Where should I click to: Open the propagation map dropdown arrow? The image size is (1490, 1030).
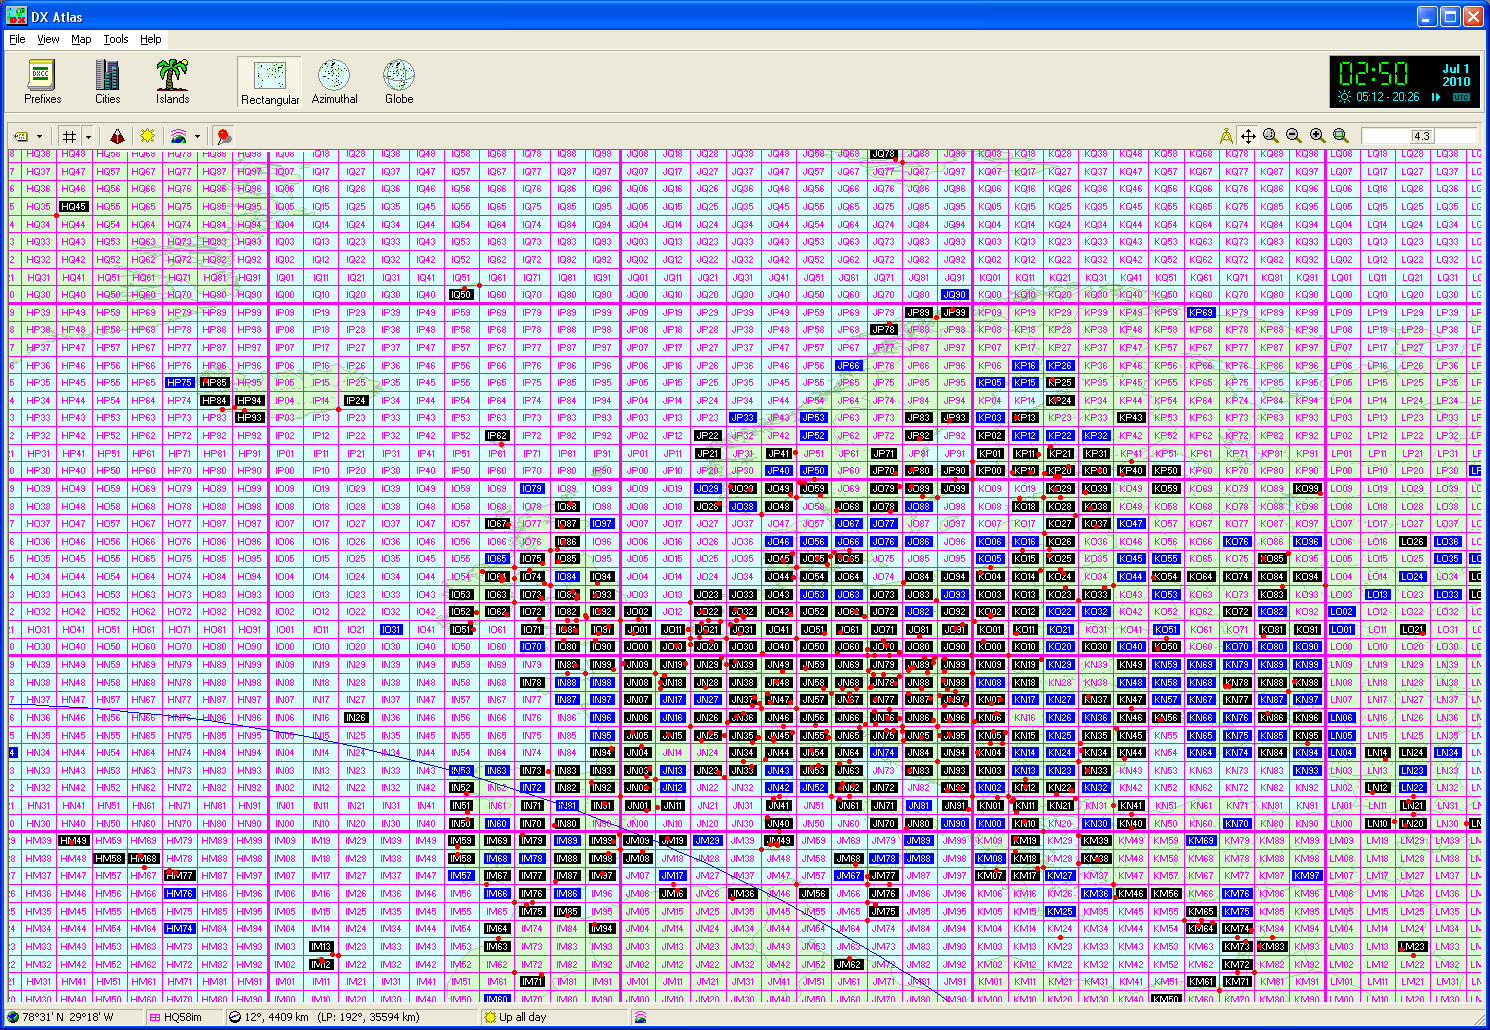coord(197,135)
